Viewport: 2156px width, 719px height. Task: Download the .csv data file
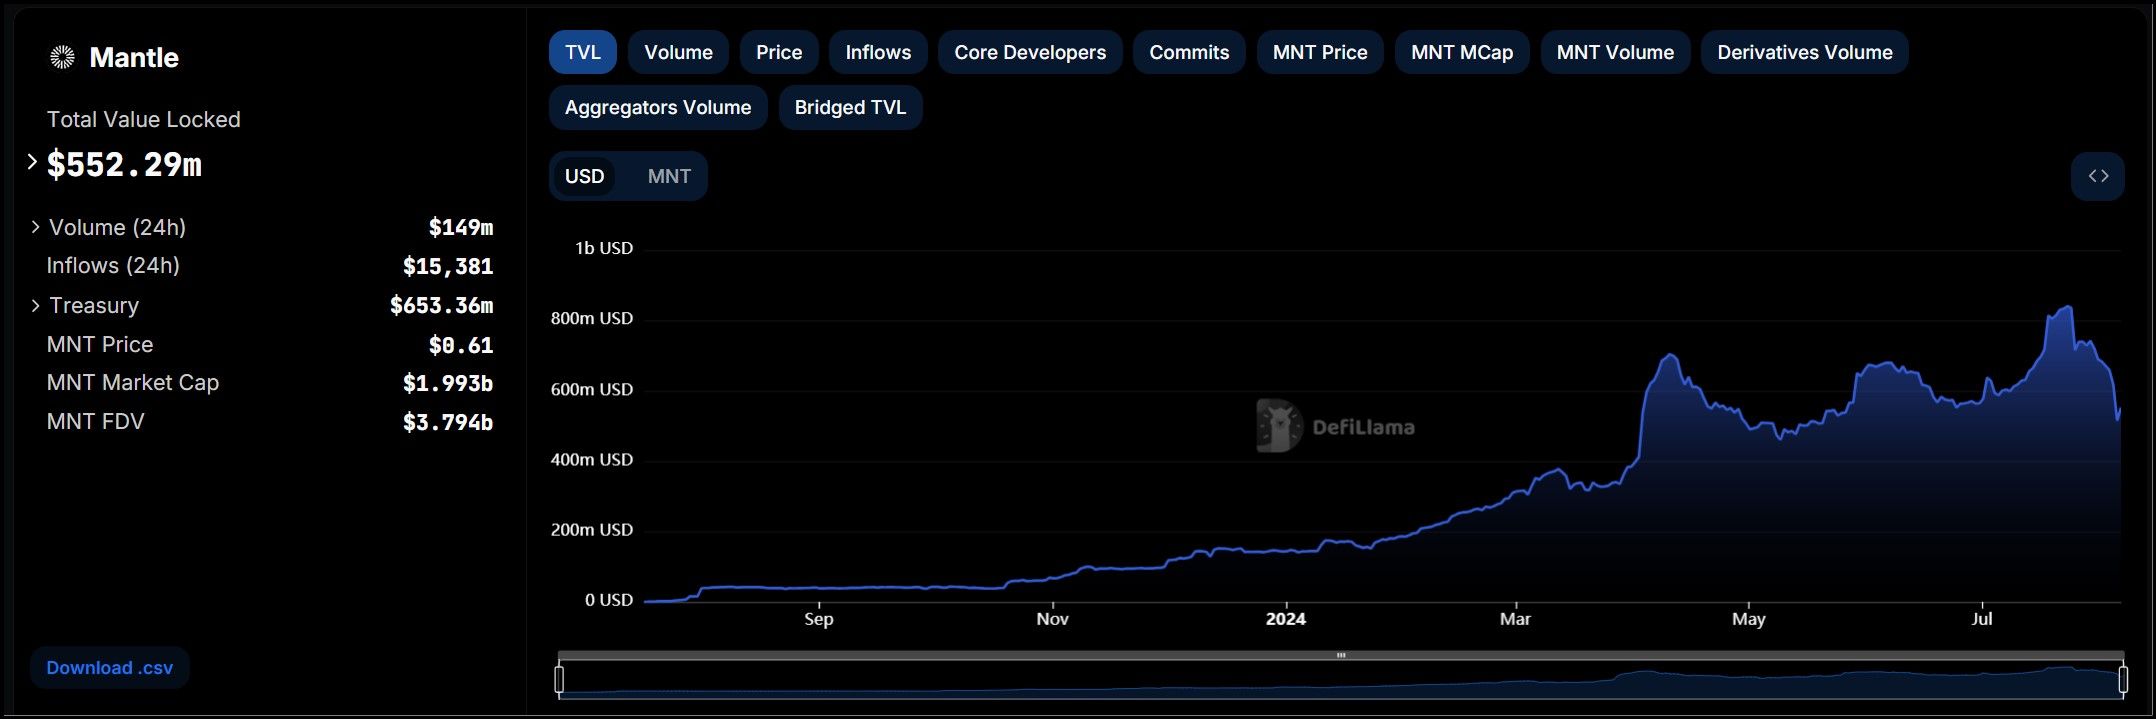click(109, 668)
